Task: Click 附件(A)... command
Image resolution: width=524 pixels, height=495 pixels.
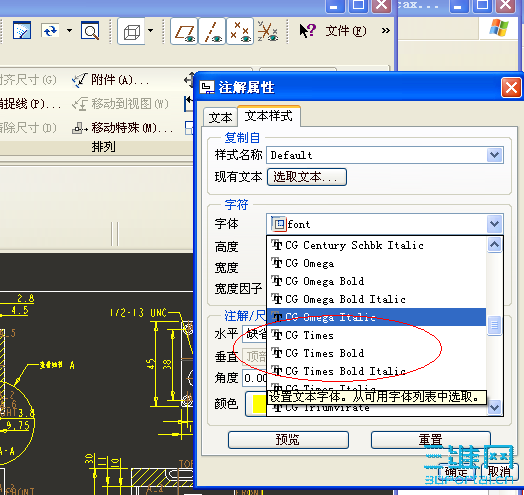Action: click(111, 80)
